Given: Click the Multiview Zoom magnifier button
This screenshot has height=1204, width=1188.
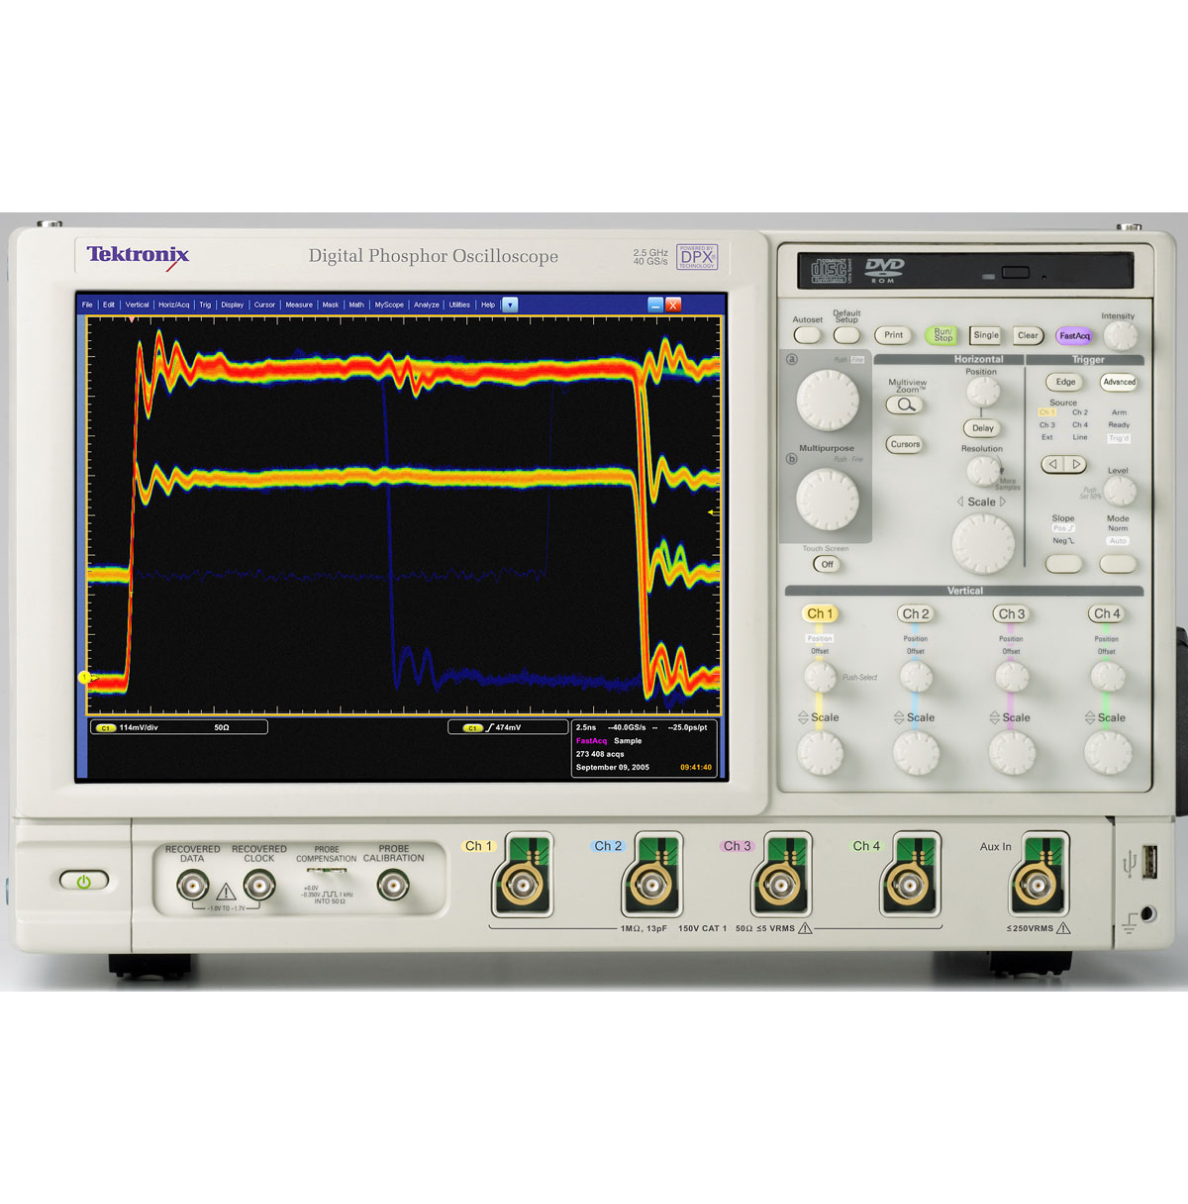Looking at the screenshot, I should point(905,405).
